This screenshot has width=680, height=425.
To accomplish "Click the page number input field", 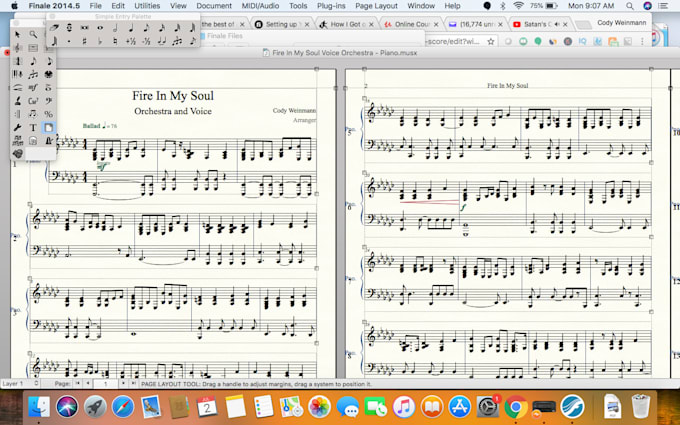I will (106, 384).
